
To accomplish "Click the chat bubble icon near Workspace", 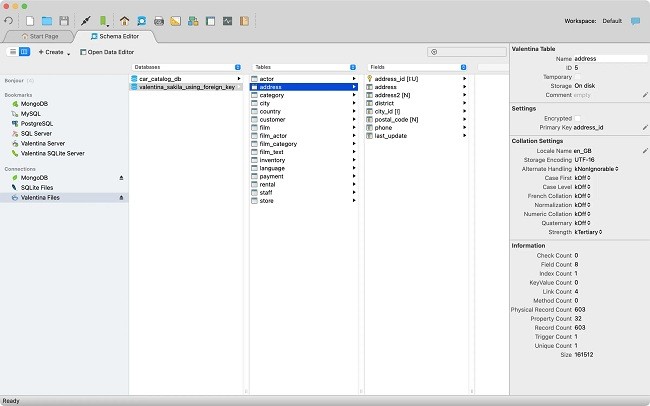I will 635,20.
